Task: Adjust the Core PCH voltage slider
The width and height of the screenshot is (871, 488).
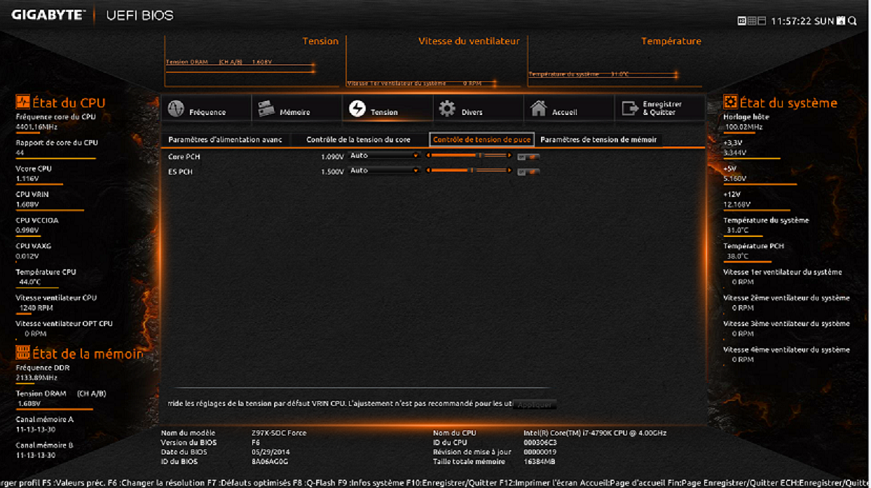Action: point(469,155)
